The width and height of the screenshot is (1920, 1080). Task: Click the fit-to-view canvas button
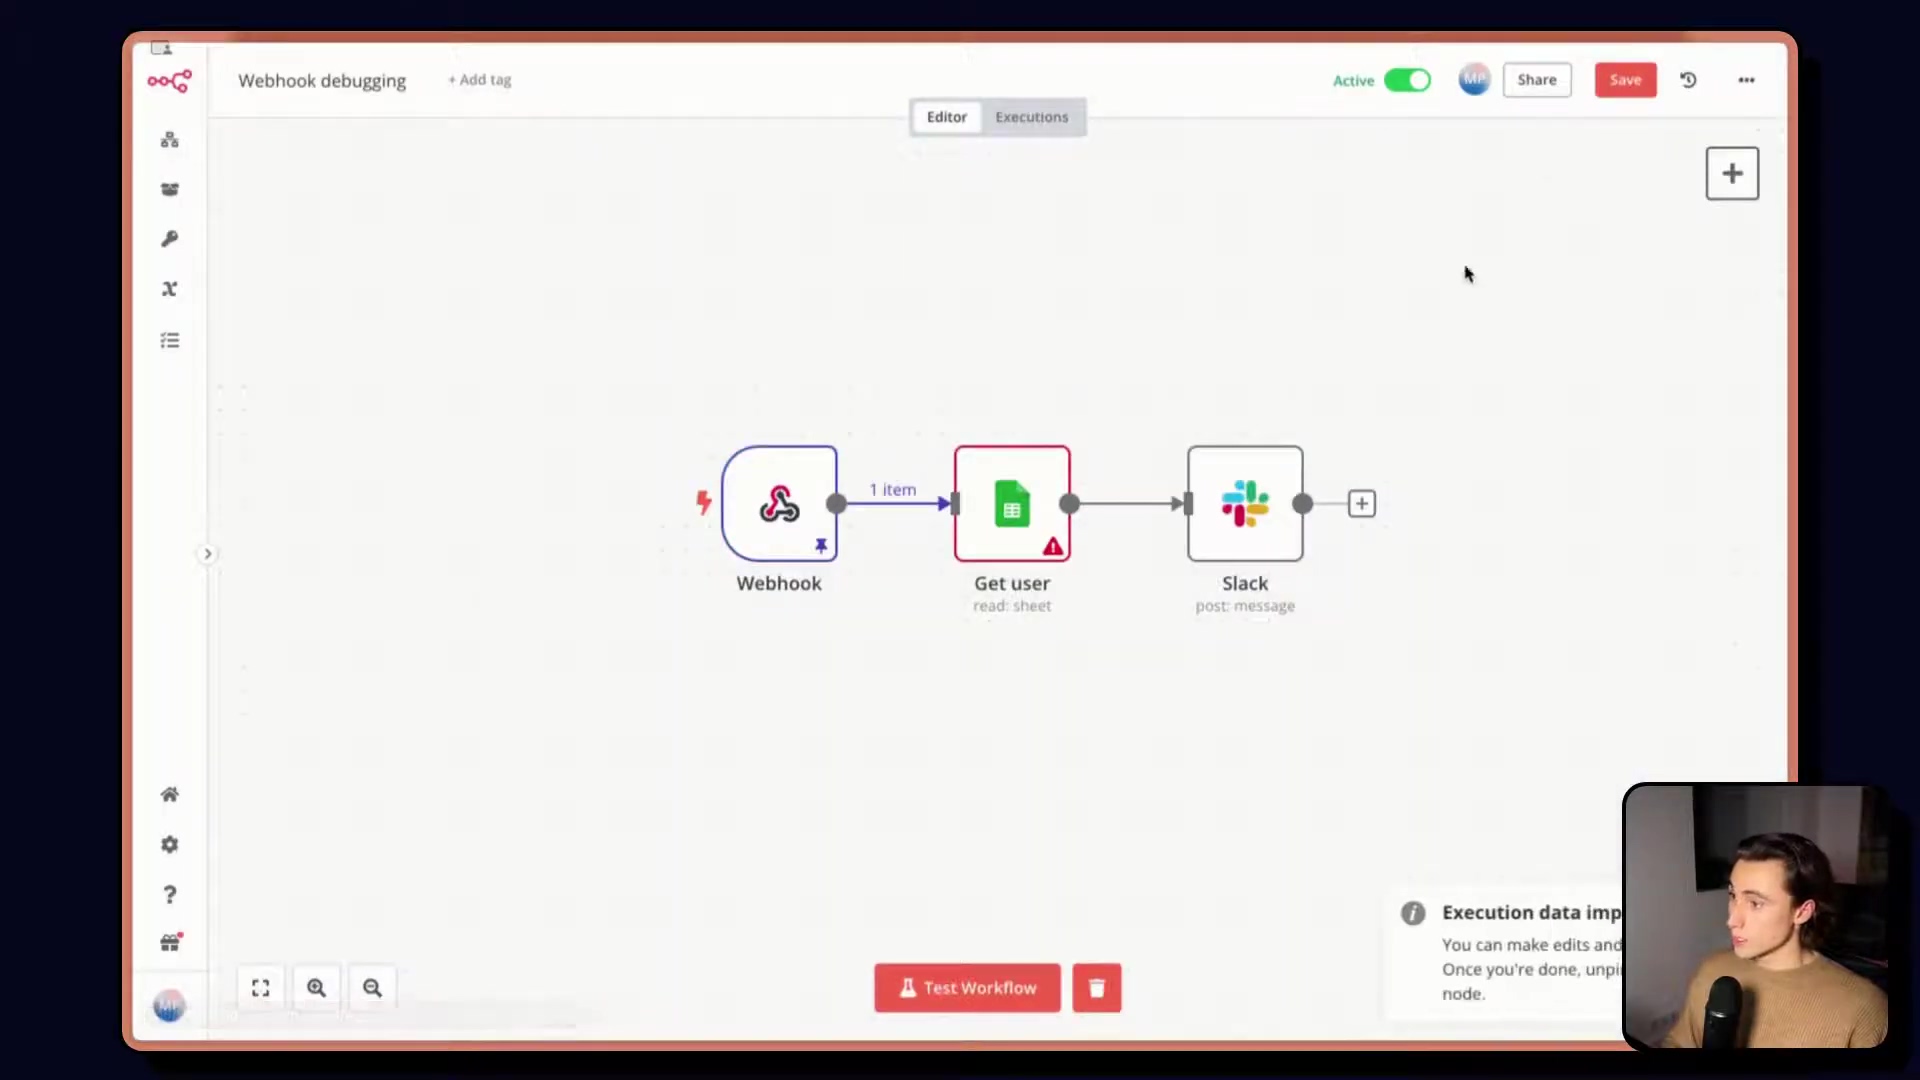click(x=261, y=988)
